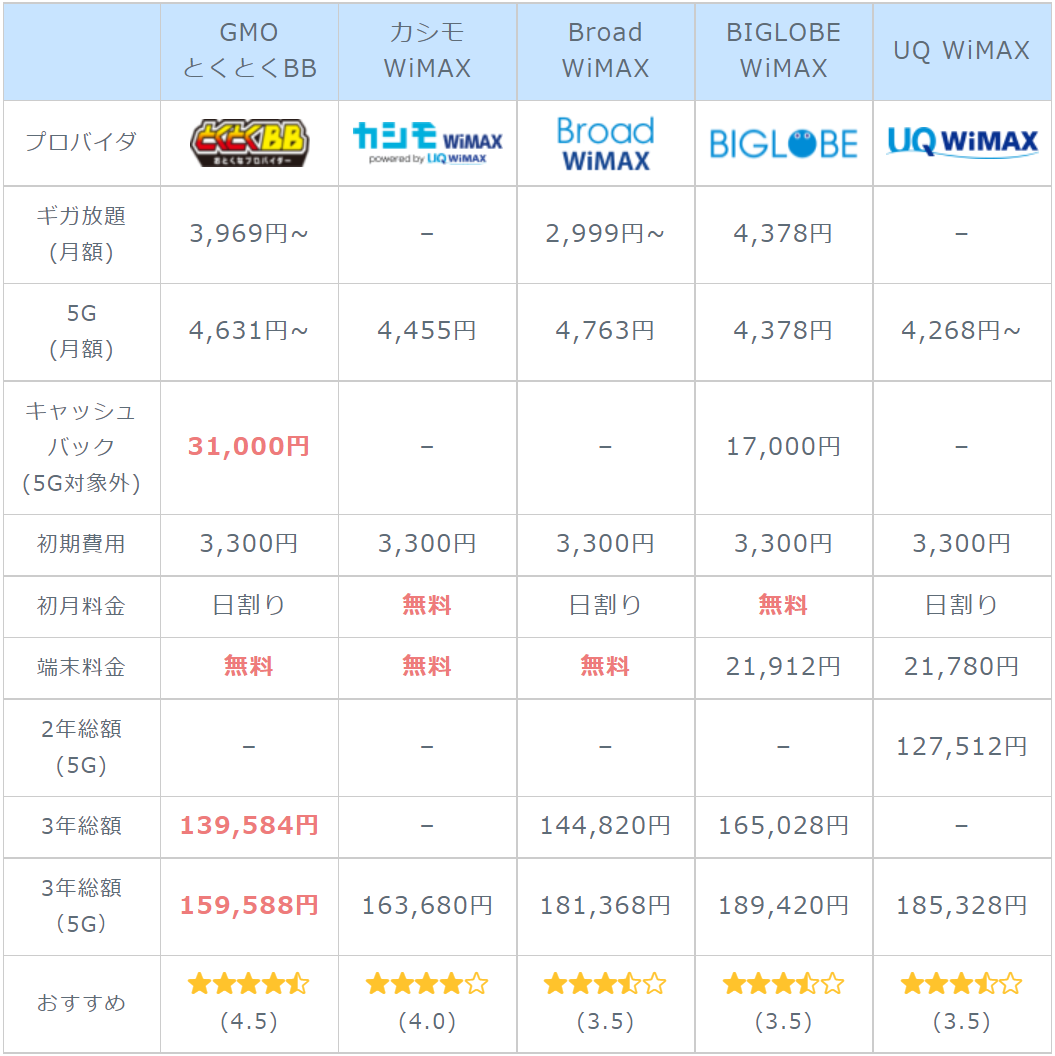
Task: Click the 初期費用 row label
Action: point(81,543)
